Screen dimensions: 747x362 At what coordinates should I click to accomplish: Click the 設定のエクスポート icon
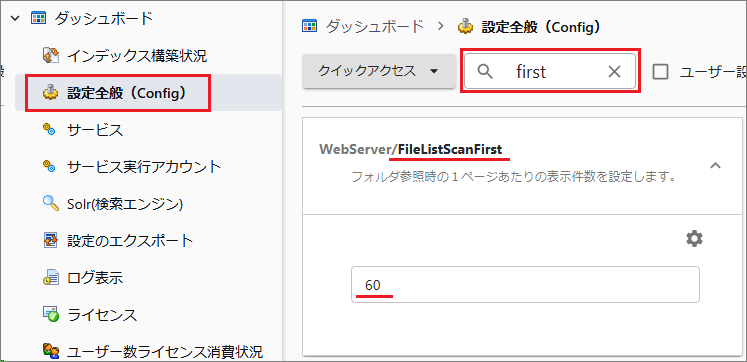tap(50, 240)
